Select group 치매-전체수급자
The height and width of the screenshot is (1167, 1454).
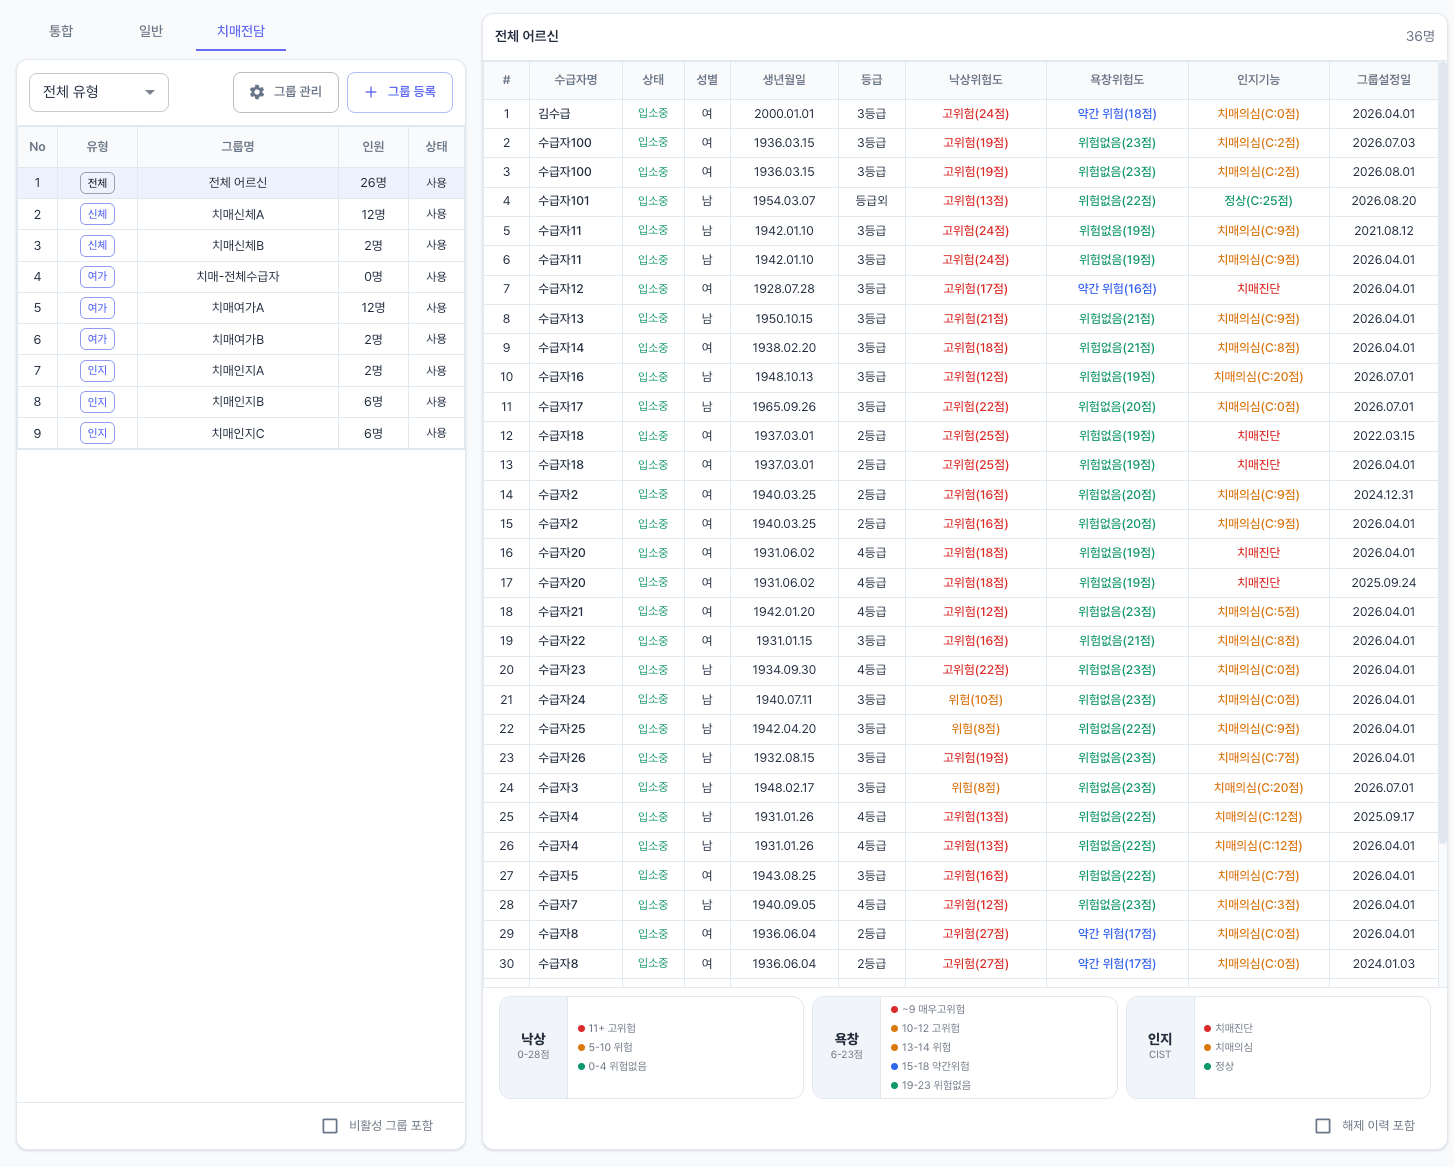[241, 277]
